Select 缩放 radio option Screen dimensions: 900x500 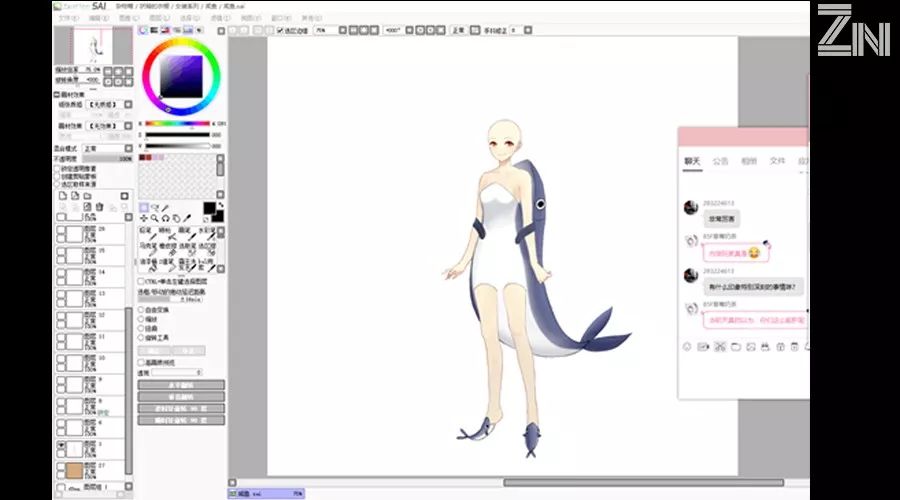pyautogui.click(x=141, y=319)
